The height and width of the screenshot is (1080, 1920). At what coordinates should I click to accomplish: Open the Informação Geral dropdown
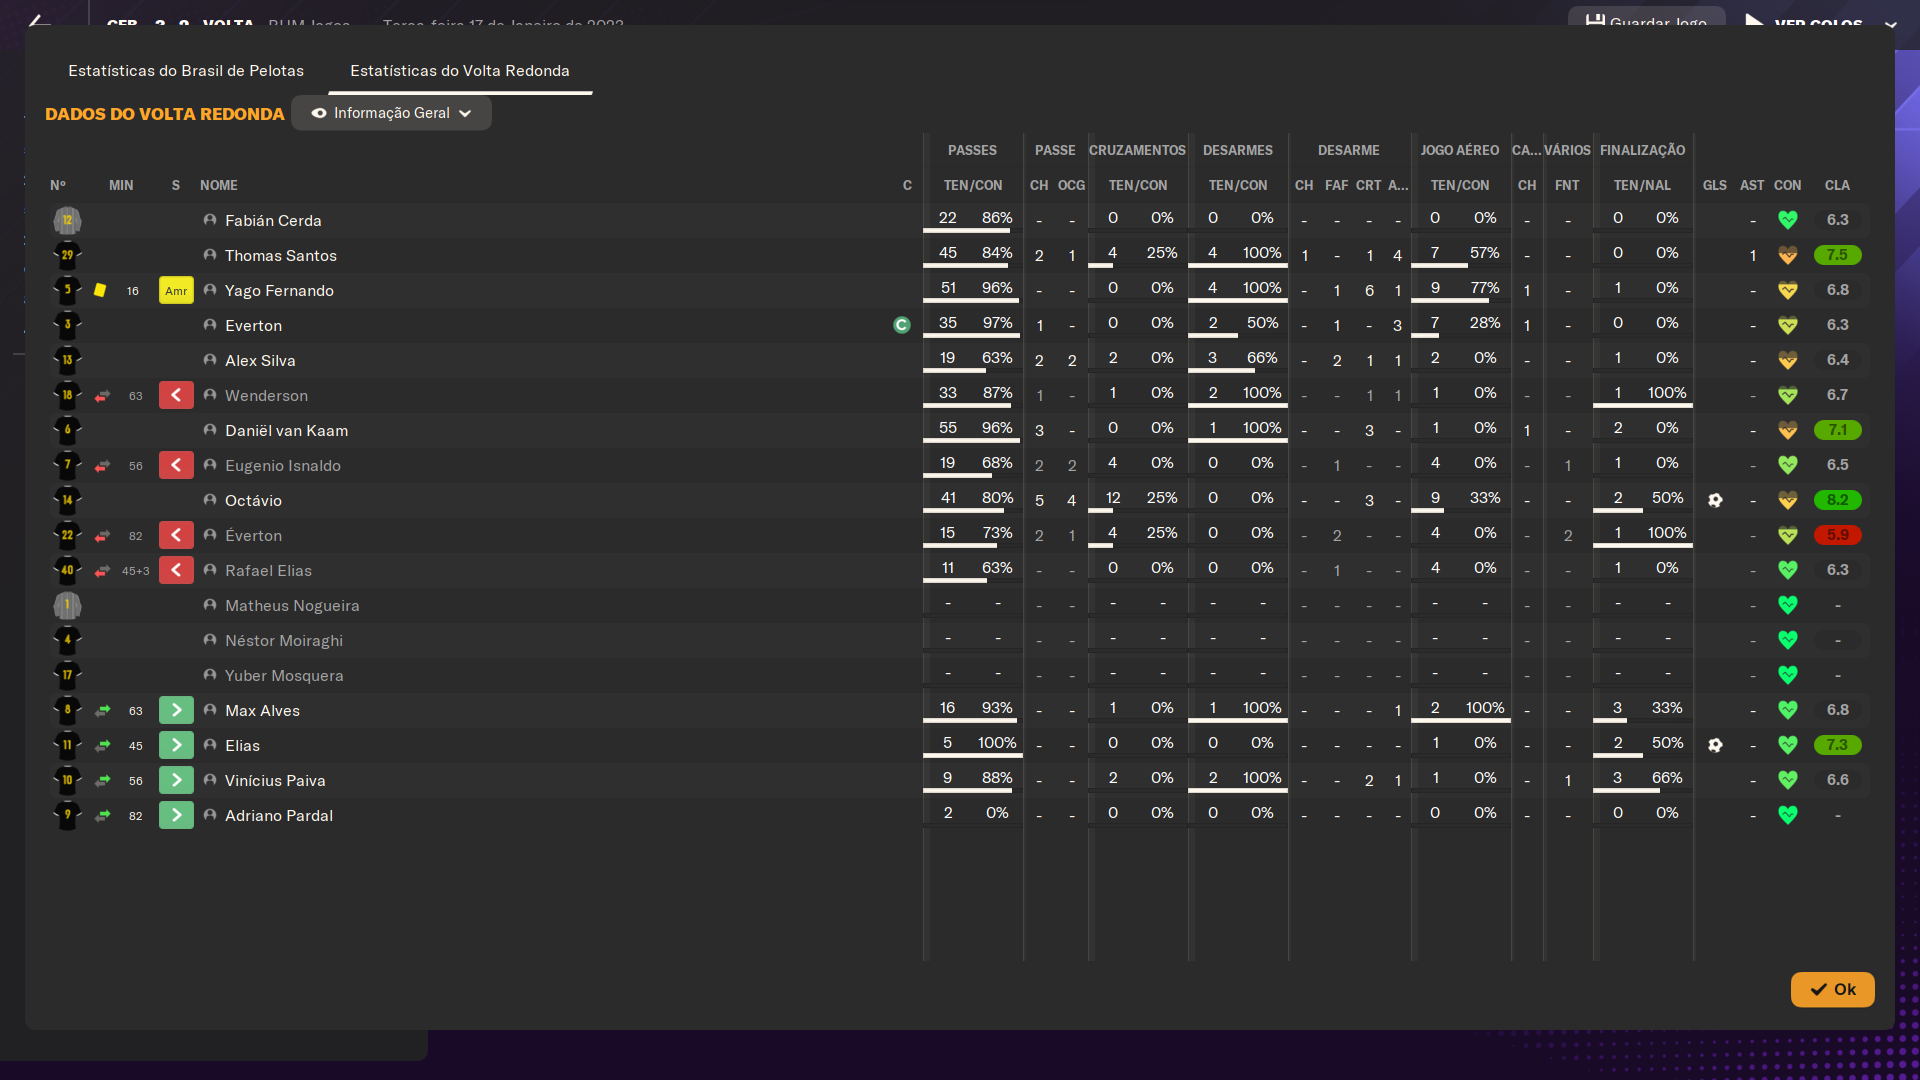click(391, 113)
